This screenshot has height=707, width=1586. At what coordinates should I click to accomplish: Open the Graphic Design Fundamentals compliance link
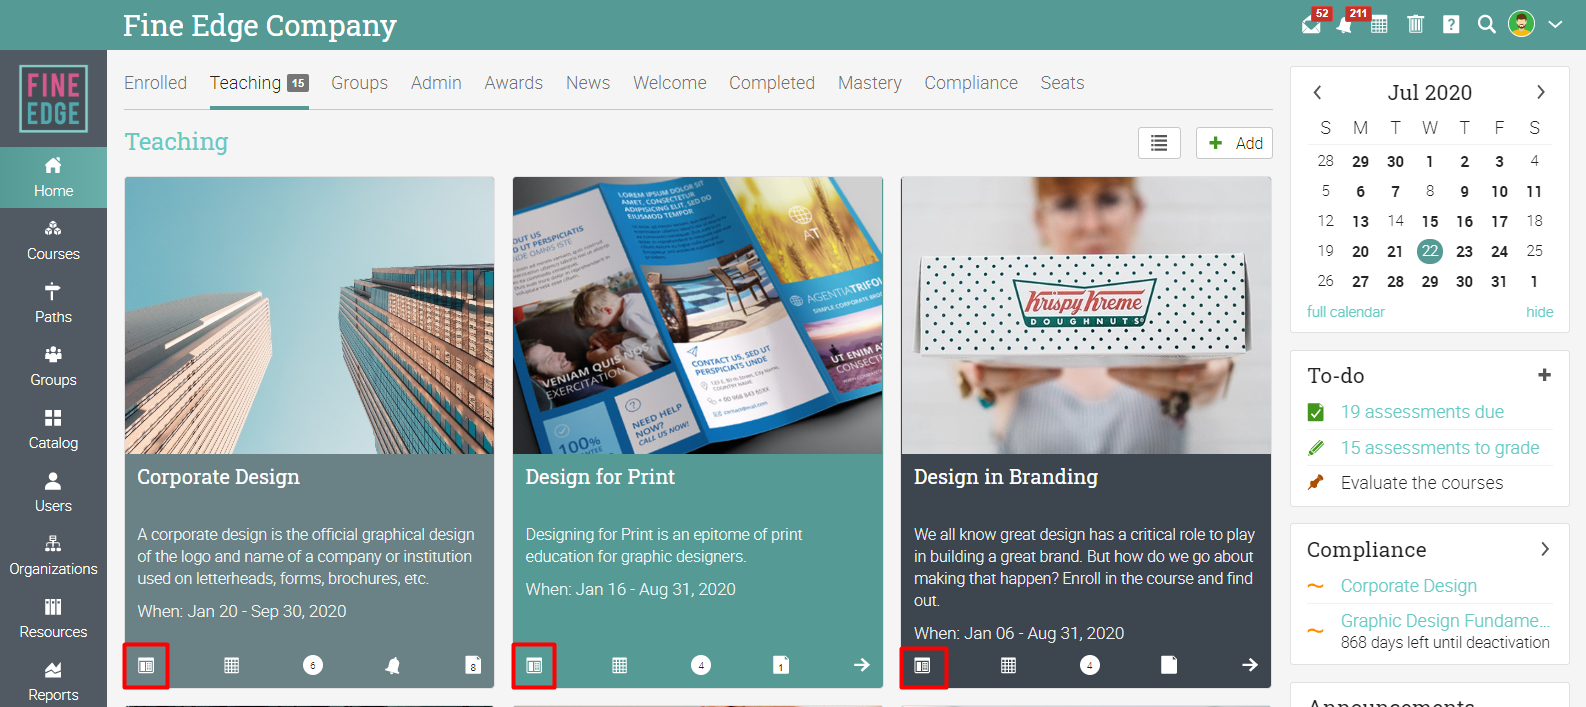click(x=1445, y=621)
